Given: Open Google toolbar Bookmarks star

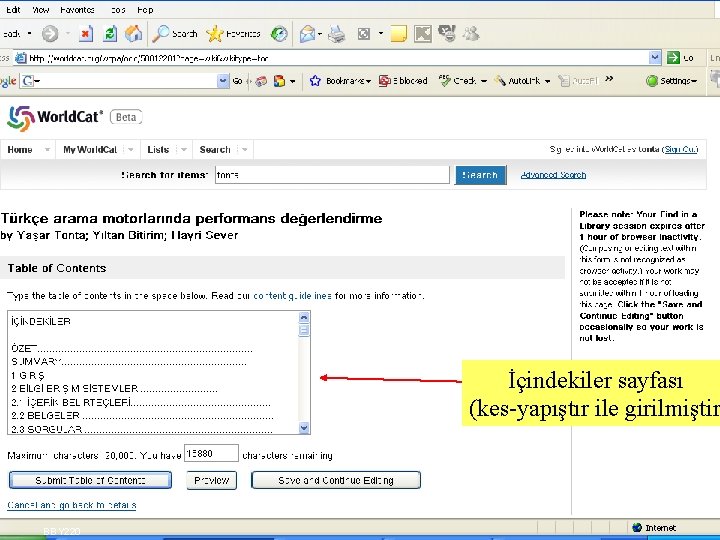Looking at the screenshot, I should click(x=315, y=81).
